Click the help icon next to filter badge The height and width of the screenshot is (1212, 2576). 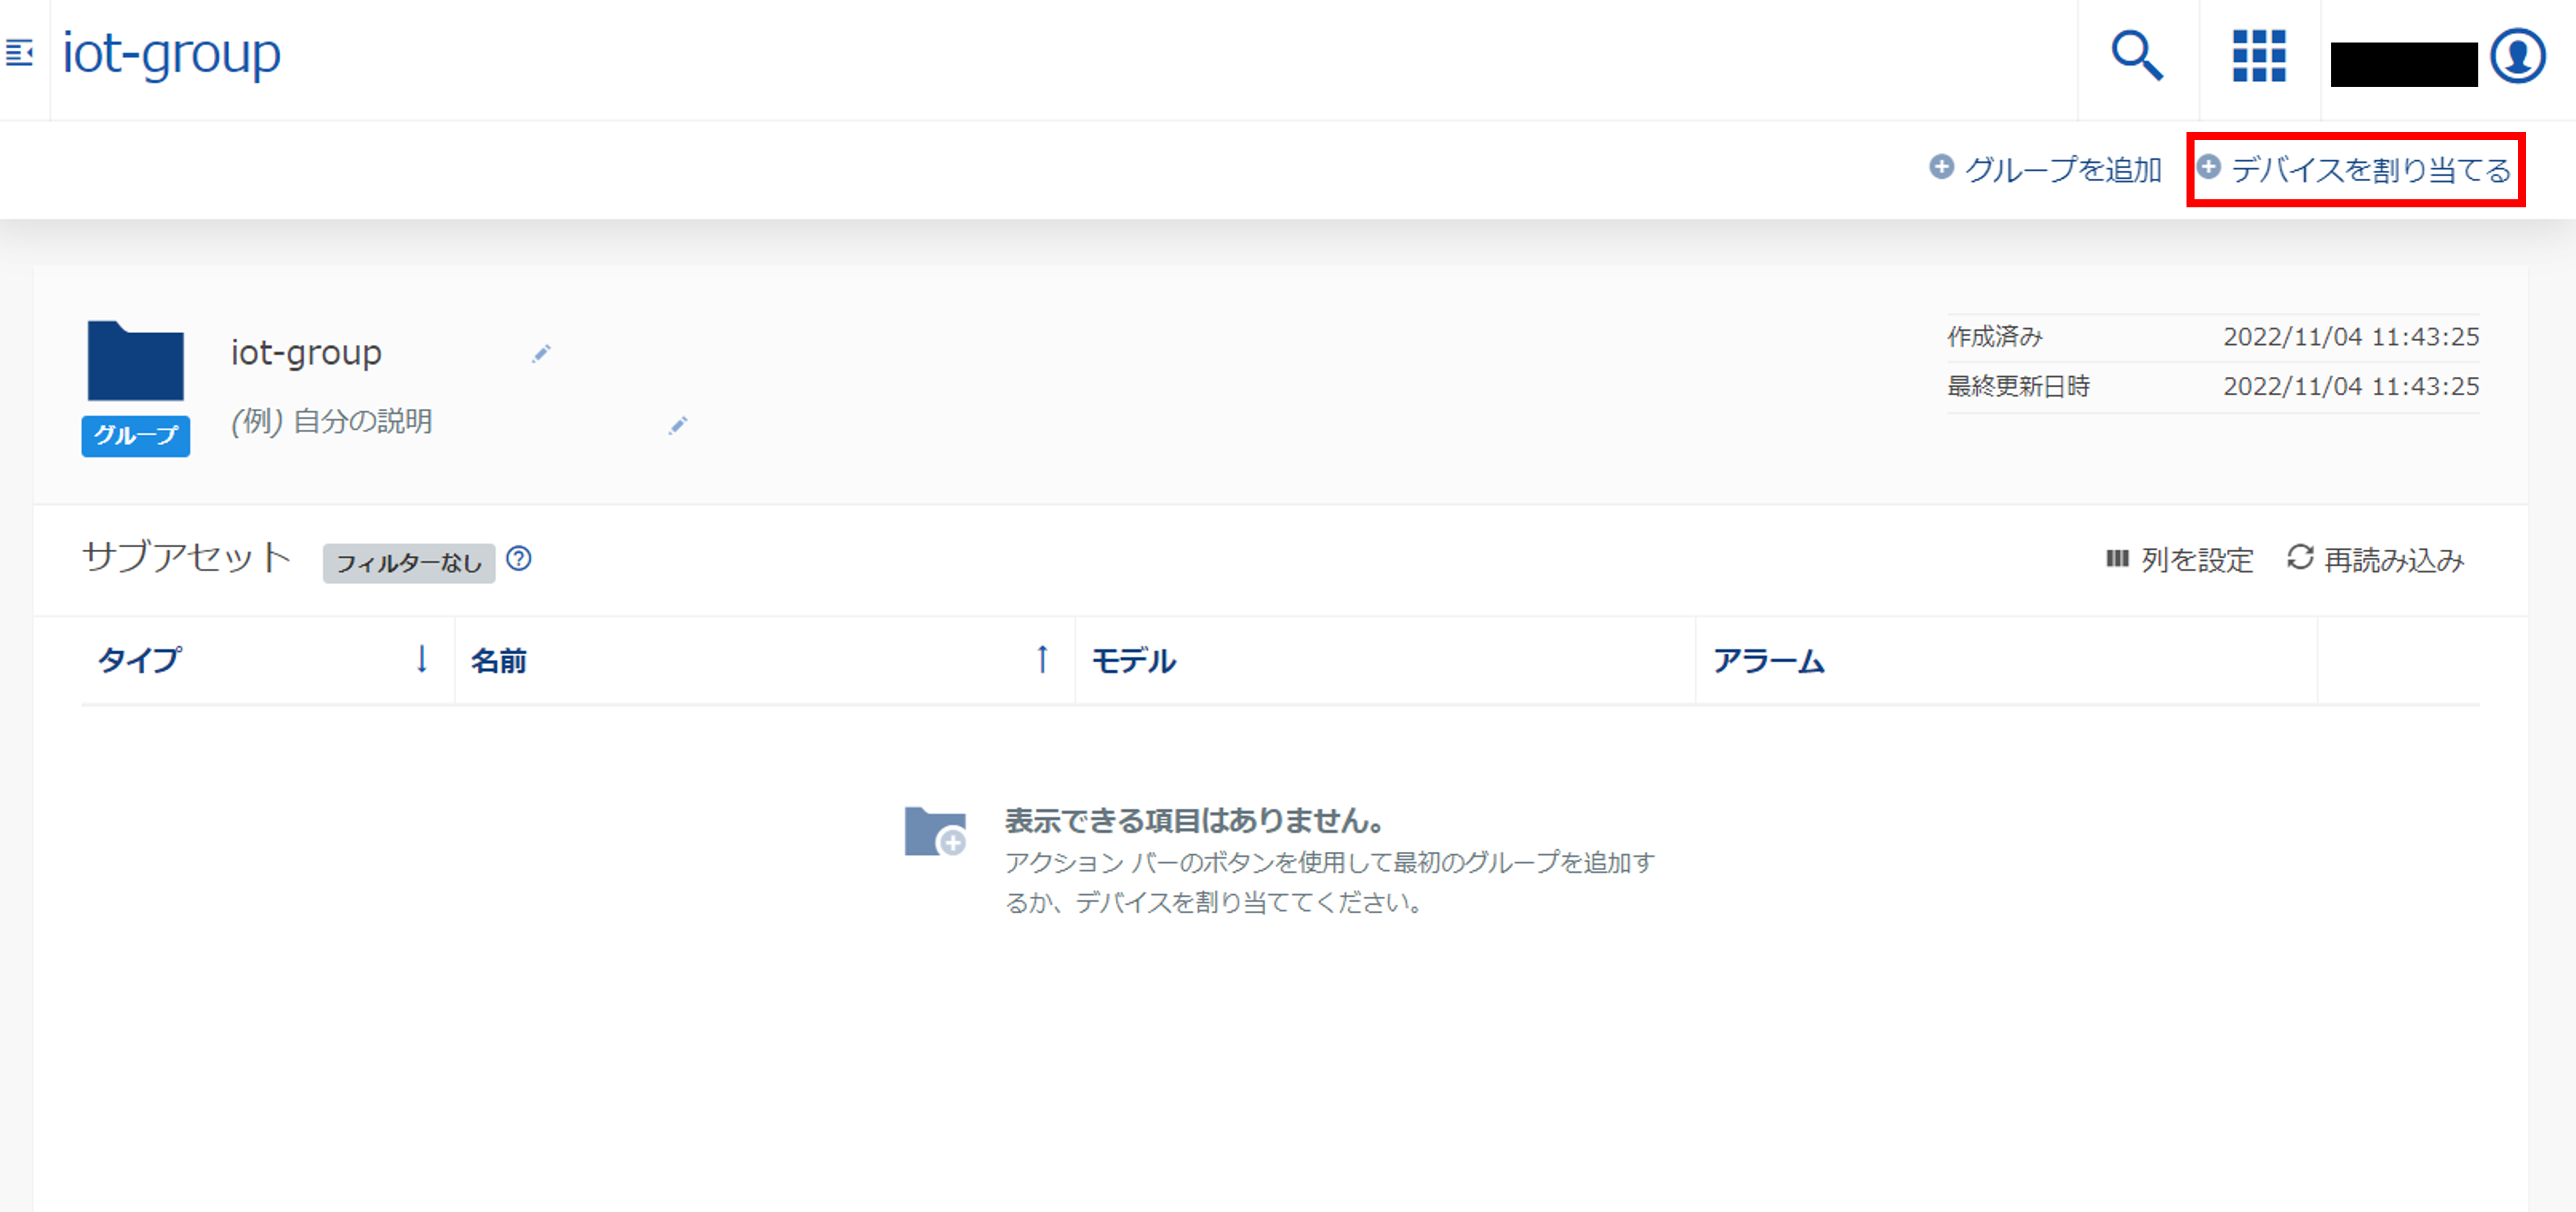519,559
